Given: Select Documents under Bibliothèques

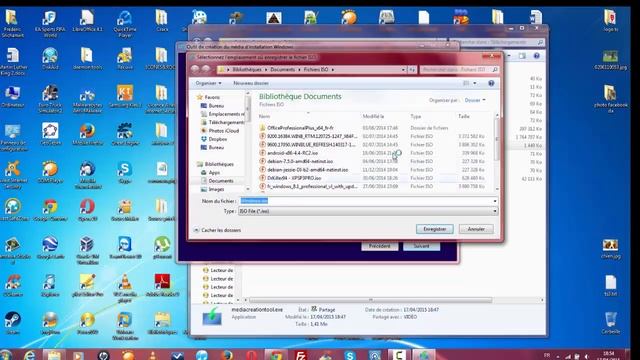Looking at the screenshot, I should 217,181.
